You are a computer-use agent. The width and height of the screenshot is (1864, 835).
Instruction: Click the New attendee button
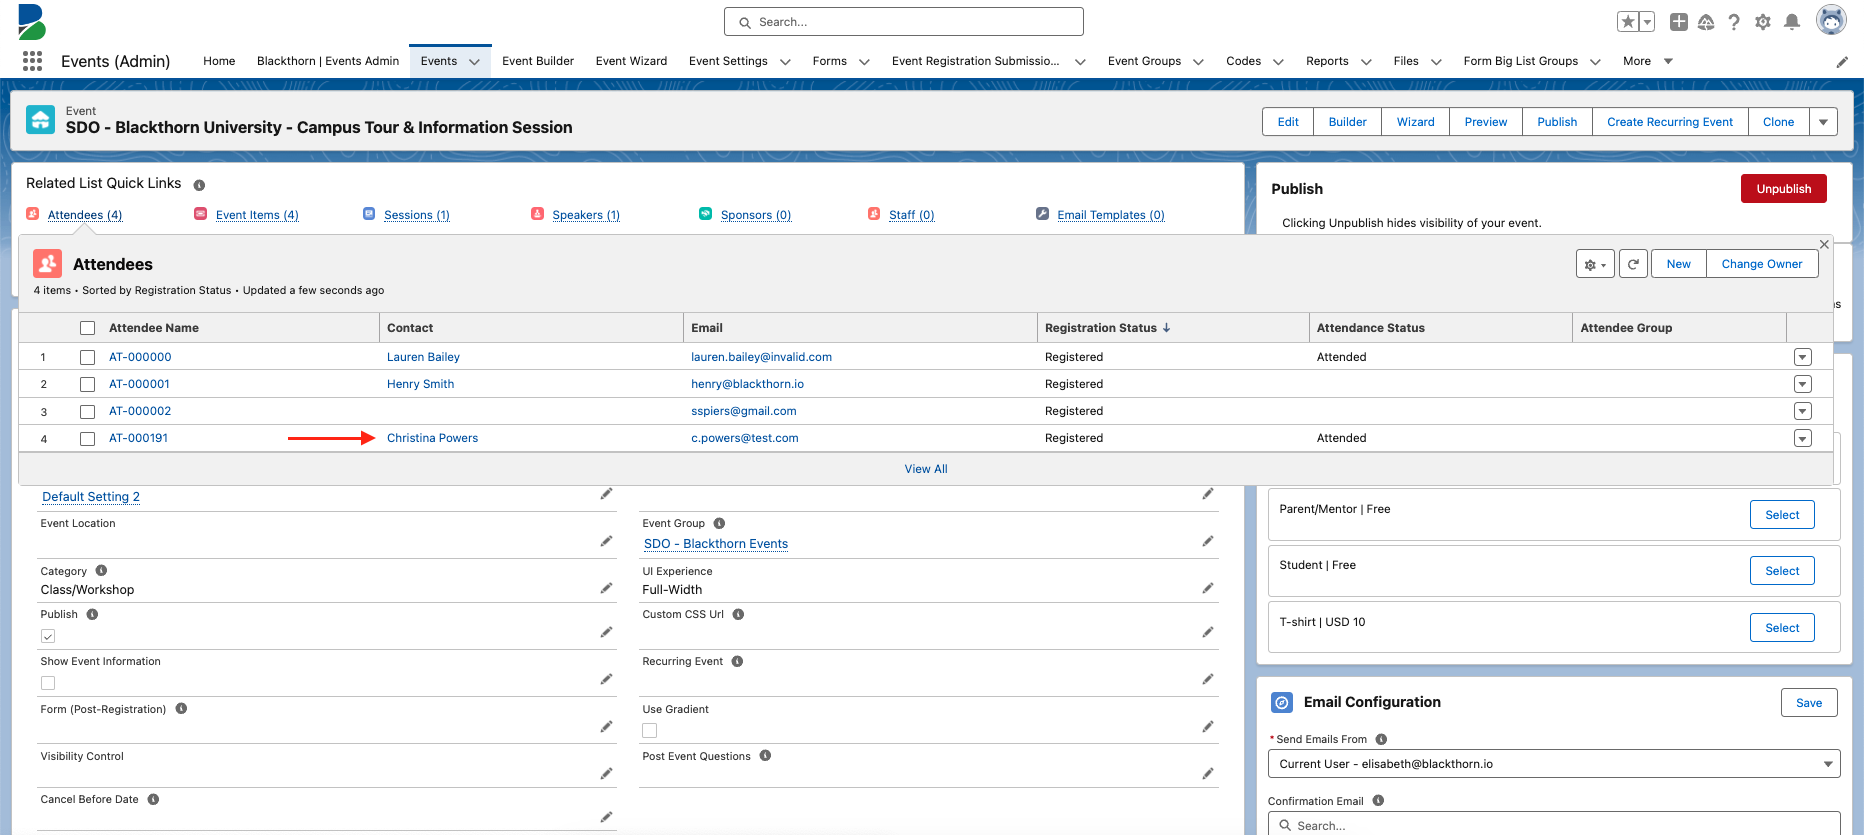click(x=1679, y=264)
